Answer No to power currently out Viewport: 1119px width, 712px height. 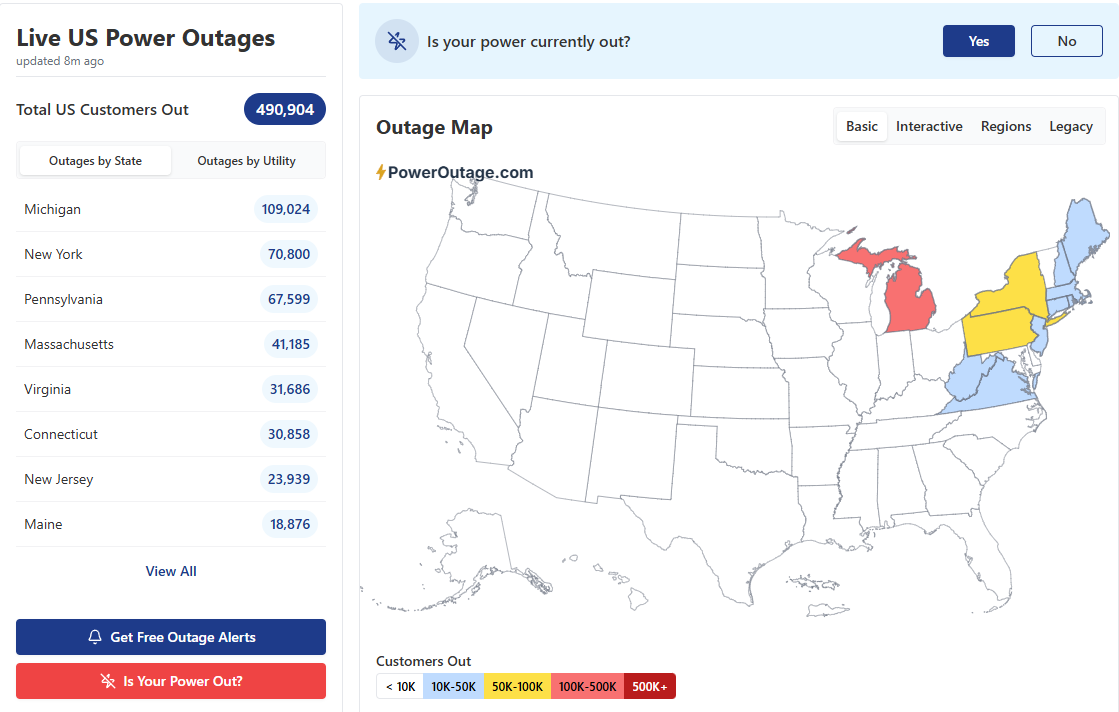(1066, 41)
